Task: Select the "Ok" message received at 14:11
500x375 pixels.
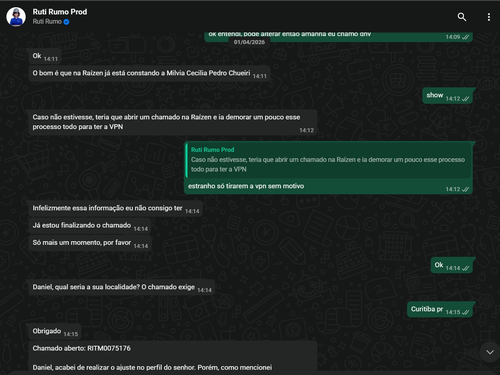Action: click(x=45, y=56)
